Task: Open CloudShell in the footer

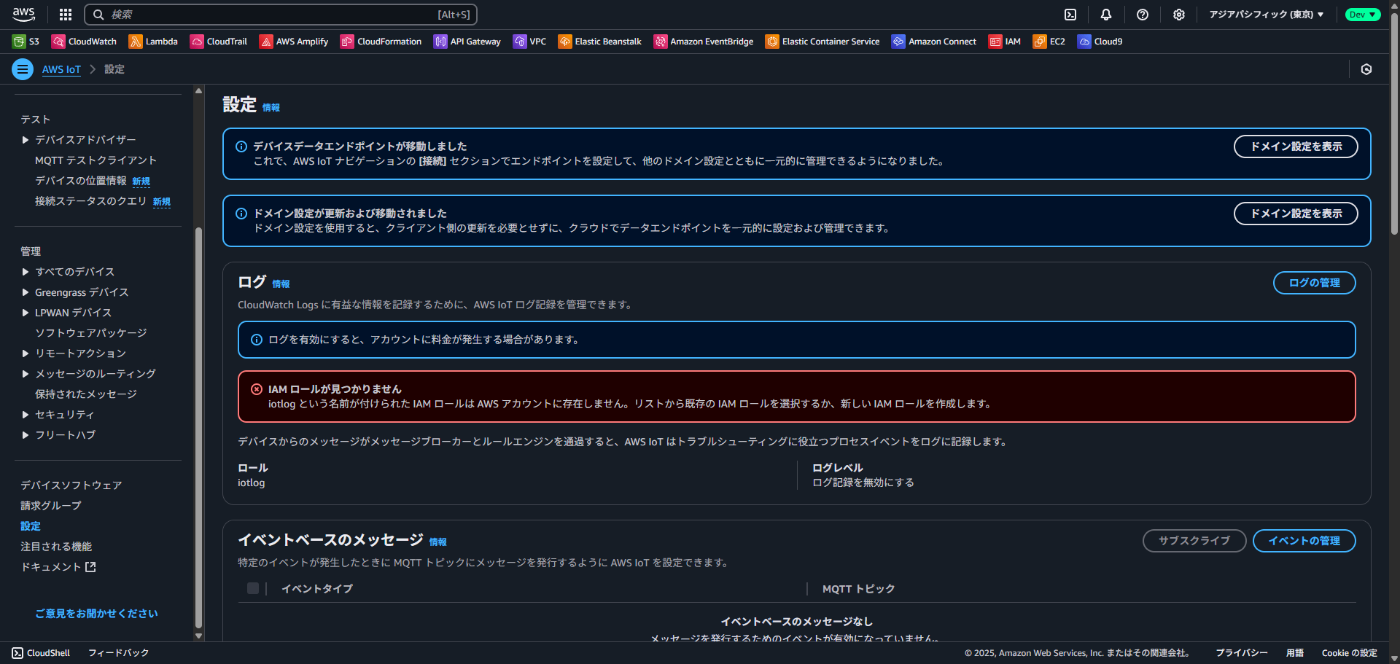Action: pos(41,653)
